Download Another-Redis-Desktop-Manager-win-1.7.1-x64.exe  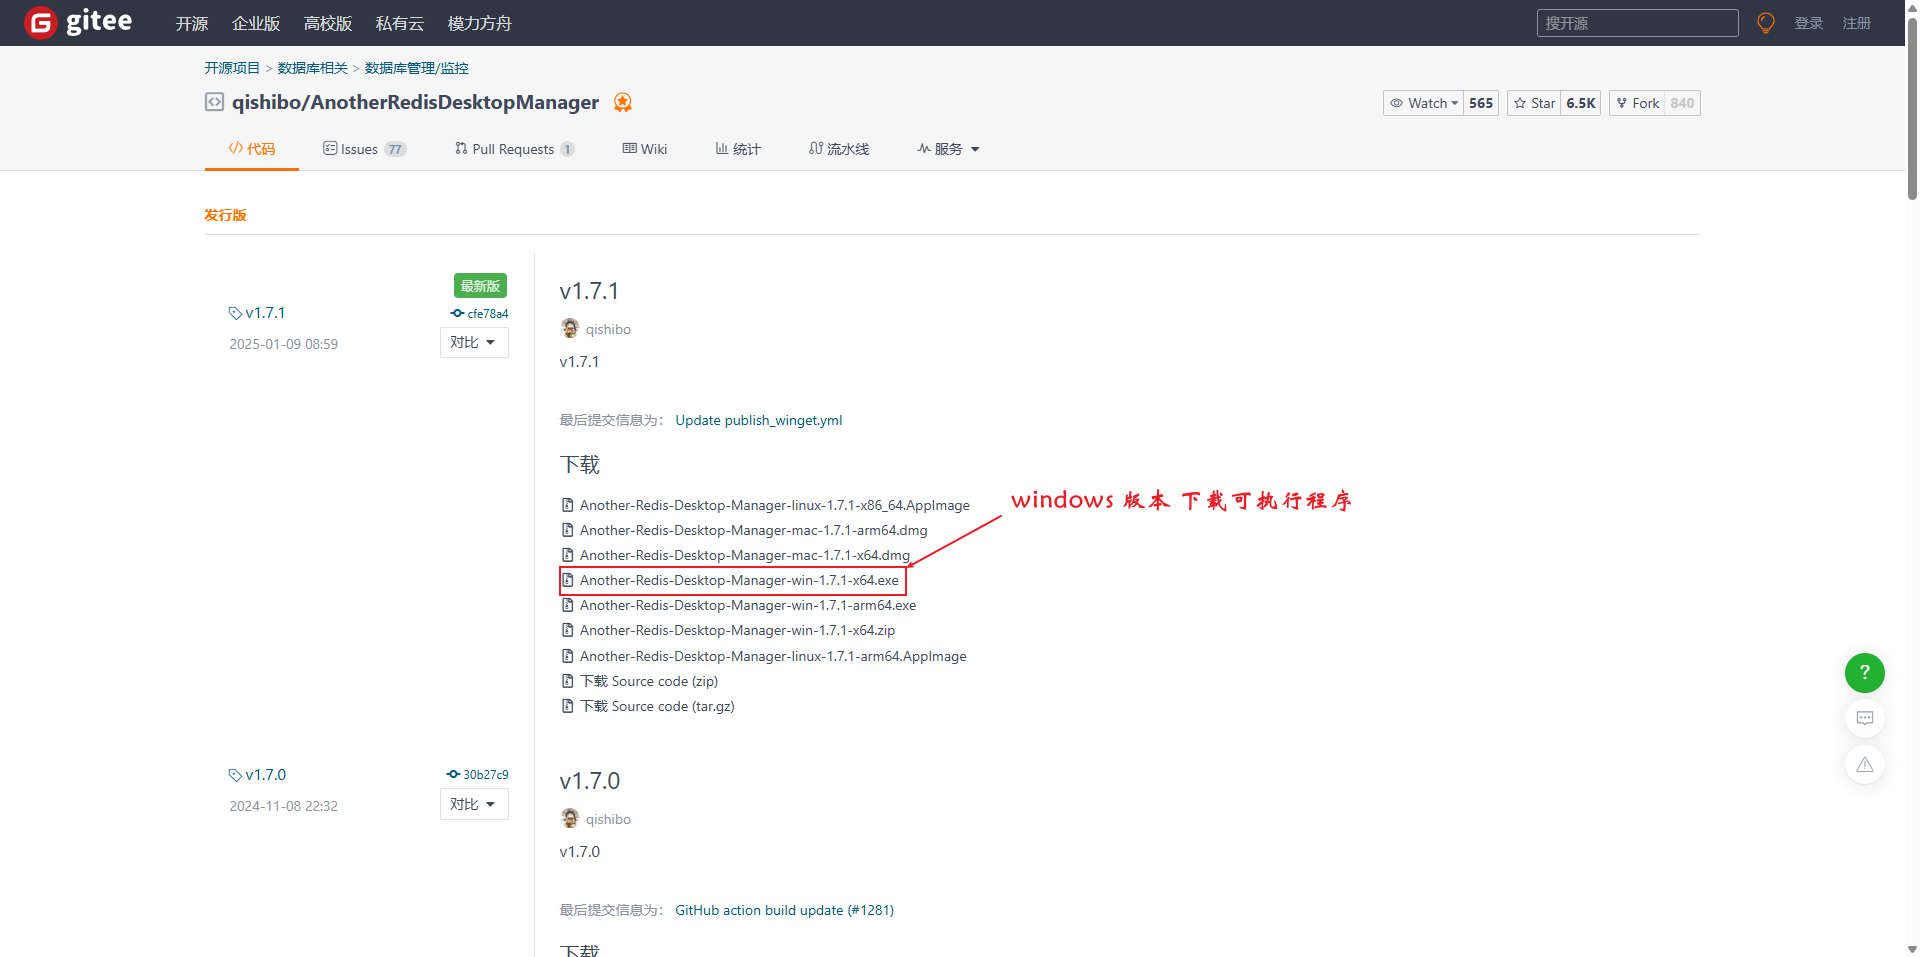pyautogui.click(x=739, y=580)
